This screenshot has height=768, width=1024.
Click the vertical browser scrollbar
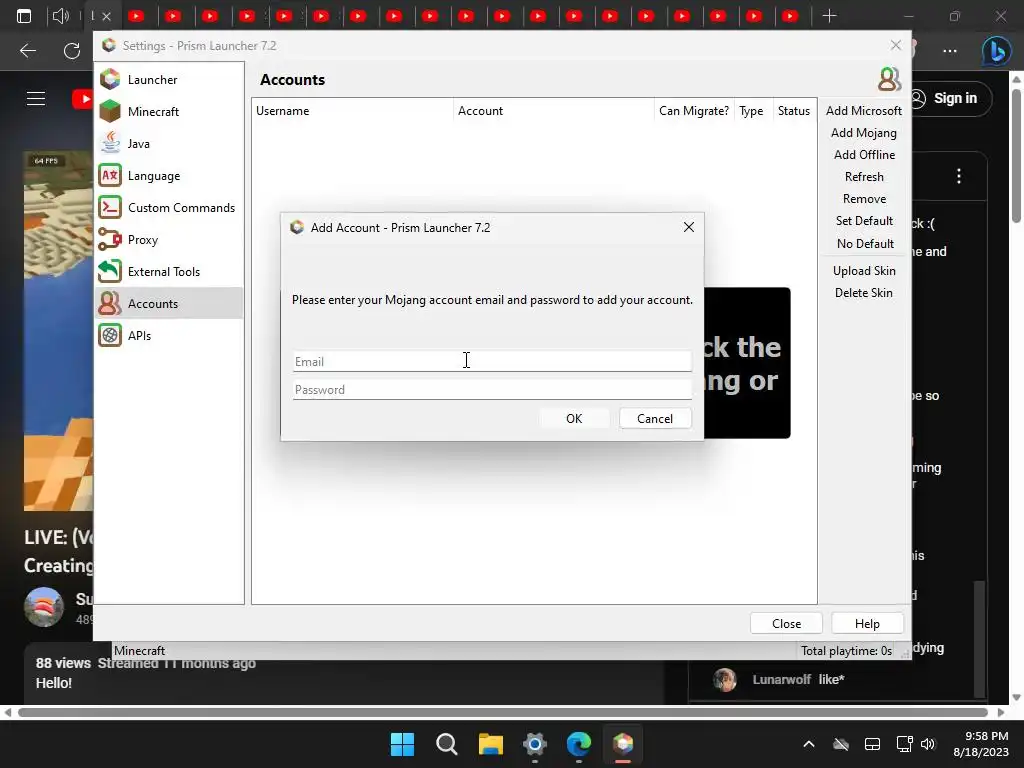1017,157
